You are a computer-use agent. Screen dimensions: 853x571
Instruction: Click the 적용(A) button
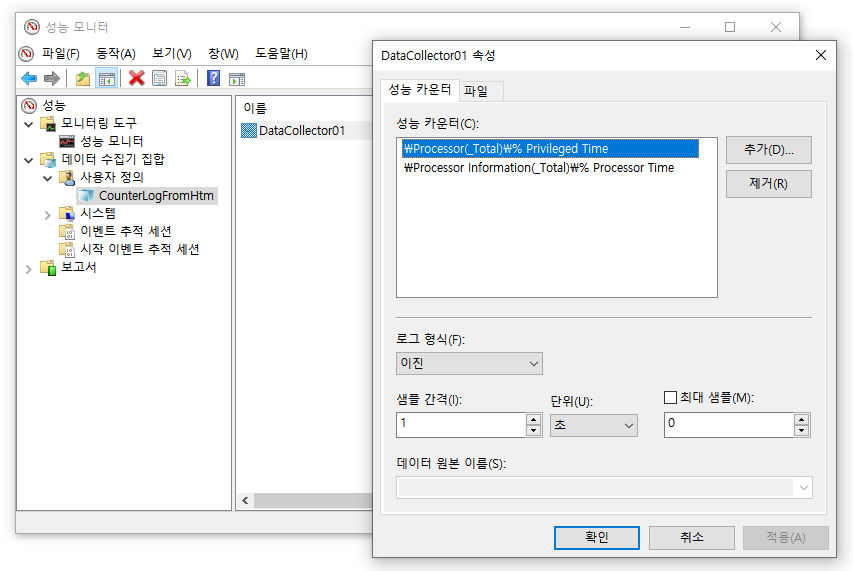coord(786,537)
